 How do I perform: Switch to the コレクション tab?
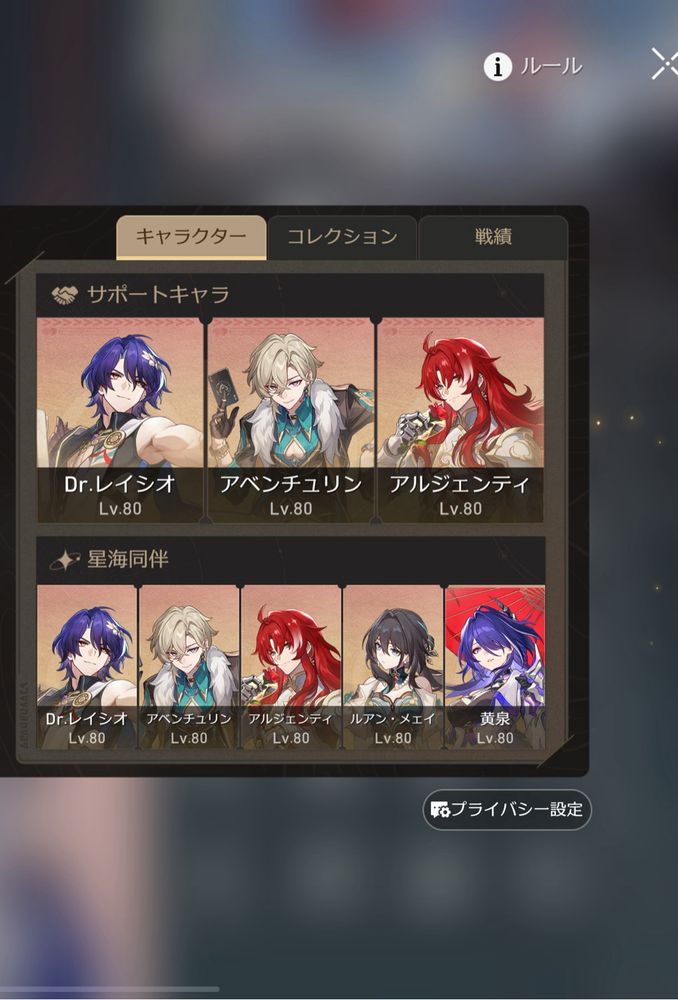[x=343, y=237]
